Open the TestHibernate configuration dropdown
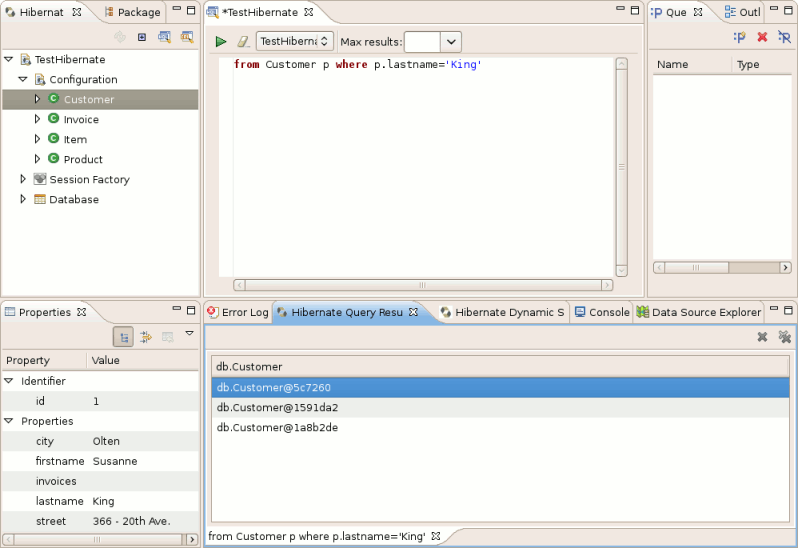Image resolution: width=798 pixels, height=548 pixels. [x=295, y=42]
